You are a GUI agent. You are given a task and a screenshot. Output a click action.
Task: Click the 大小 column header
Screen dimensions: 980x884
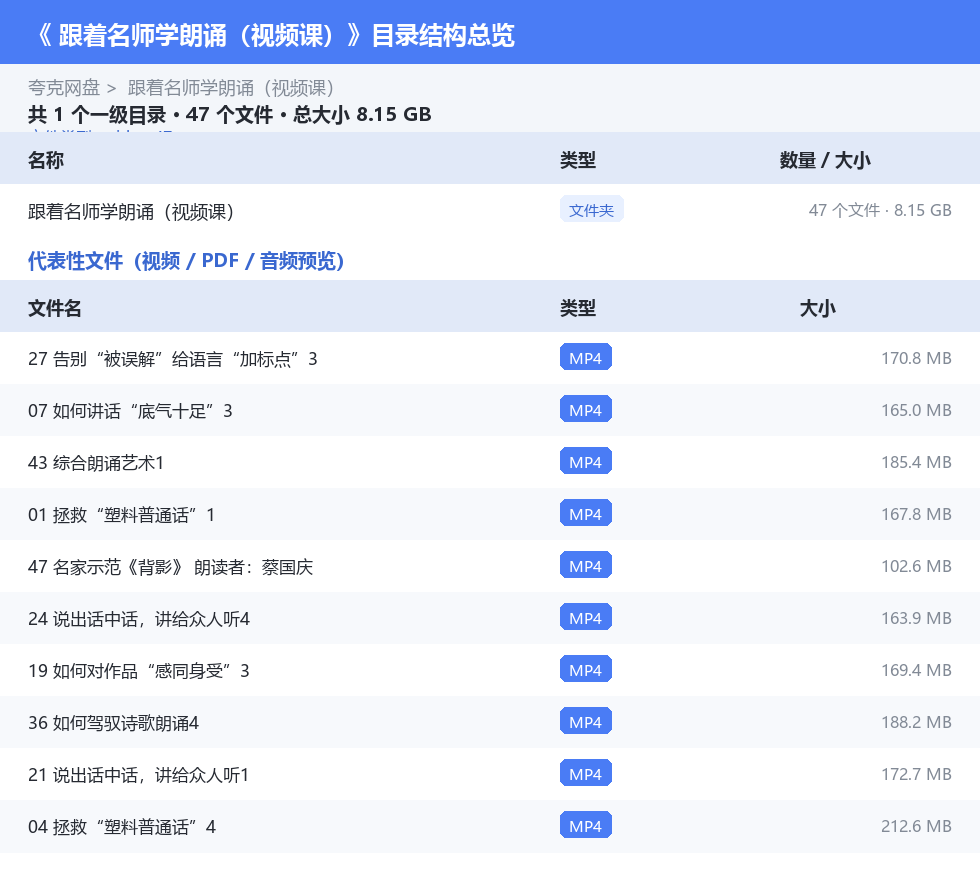point(818,308)
